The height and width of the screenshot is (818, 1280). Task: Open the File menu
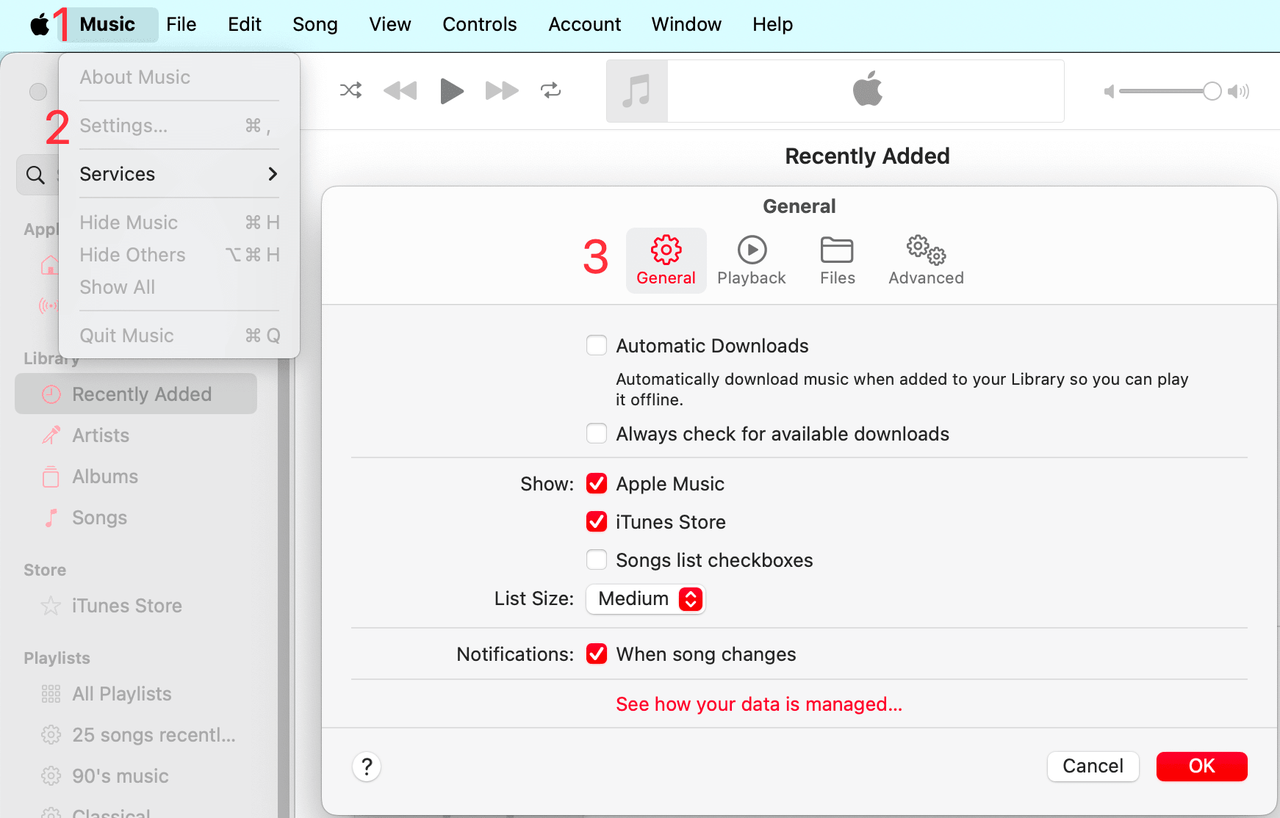tap(181, 24)
